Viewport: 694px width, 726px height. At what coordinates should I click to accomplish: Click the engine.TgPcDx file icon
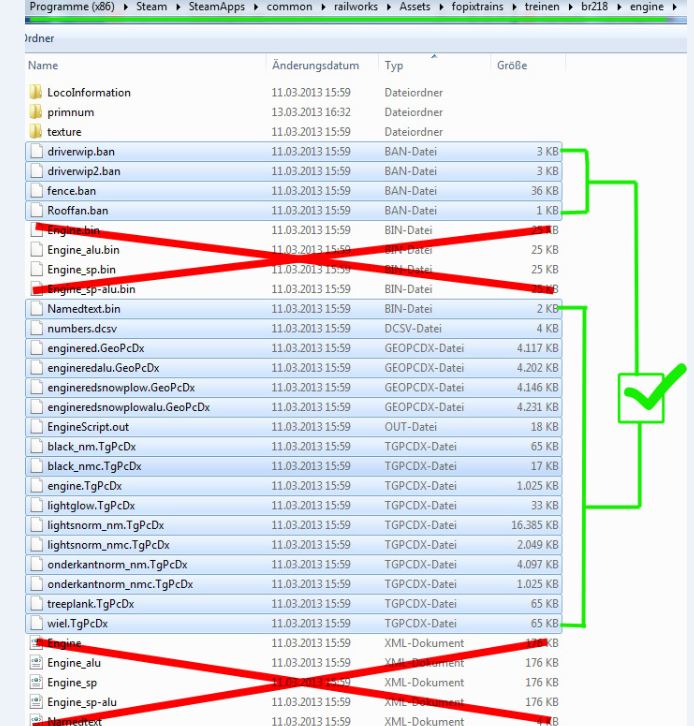click(x=37, y=486)
